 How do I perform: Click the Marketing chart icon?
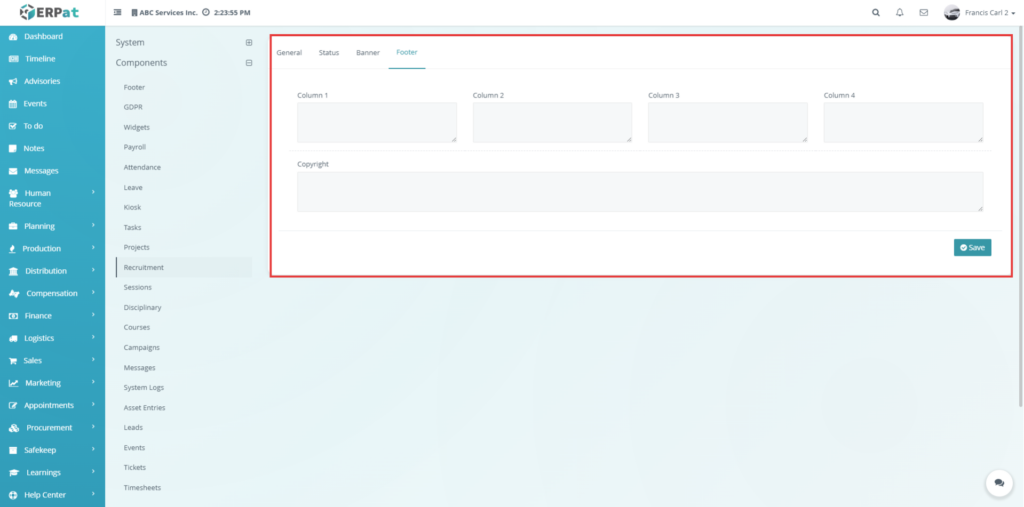tap(13, 384)
